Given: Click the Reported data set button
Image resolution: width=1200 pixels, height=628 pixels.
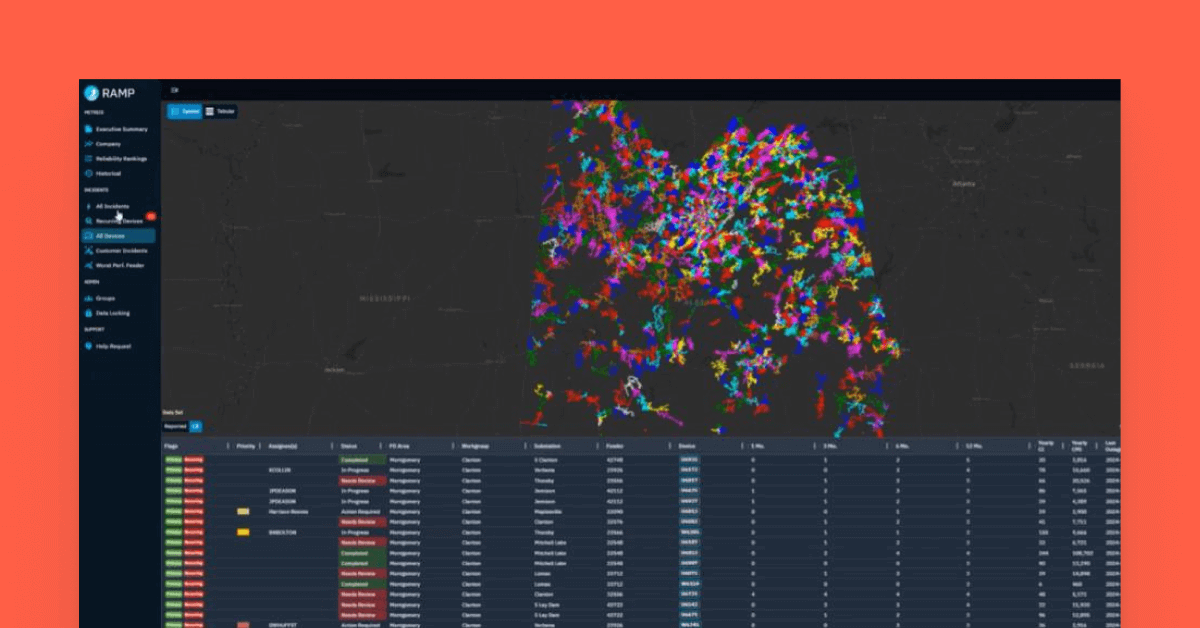Looking at the screenshot, I should coord(175,426).
